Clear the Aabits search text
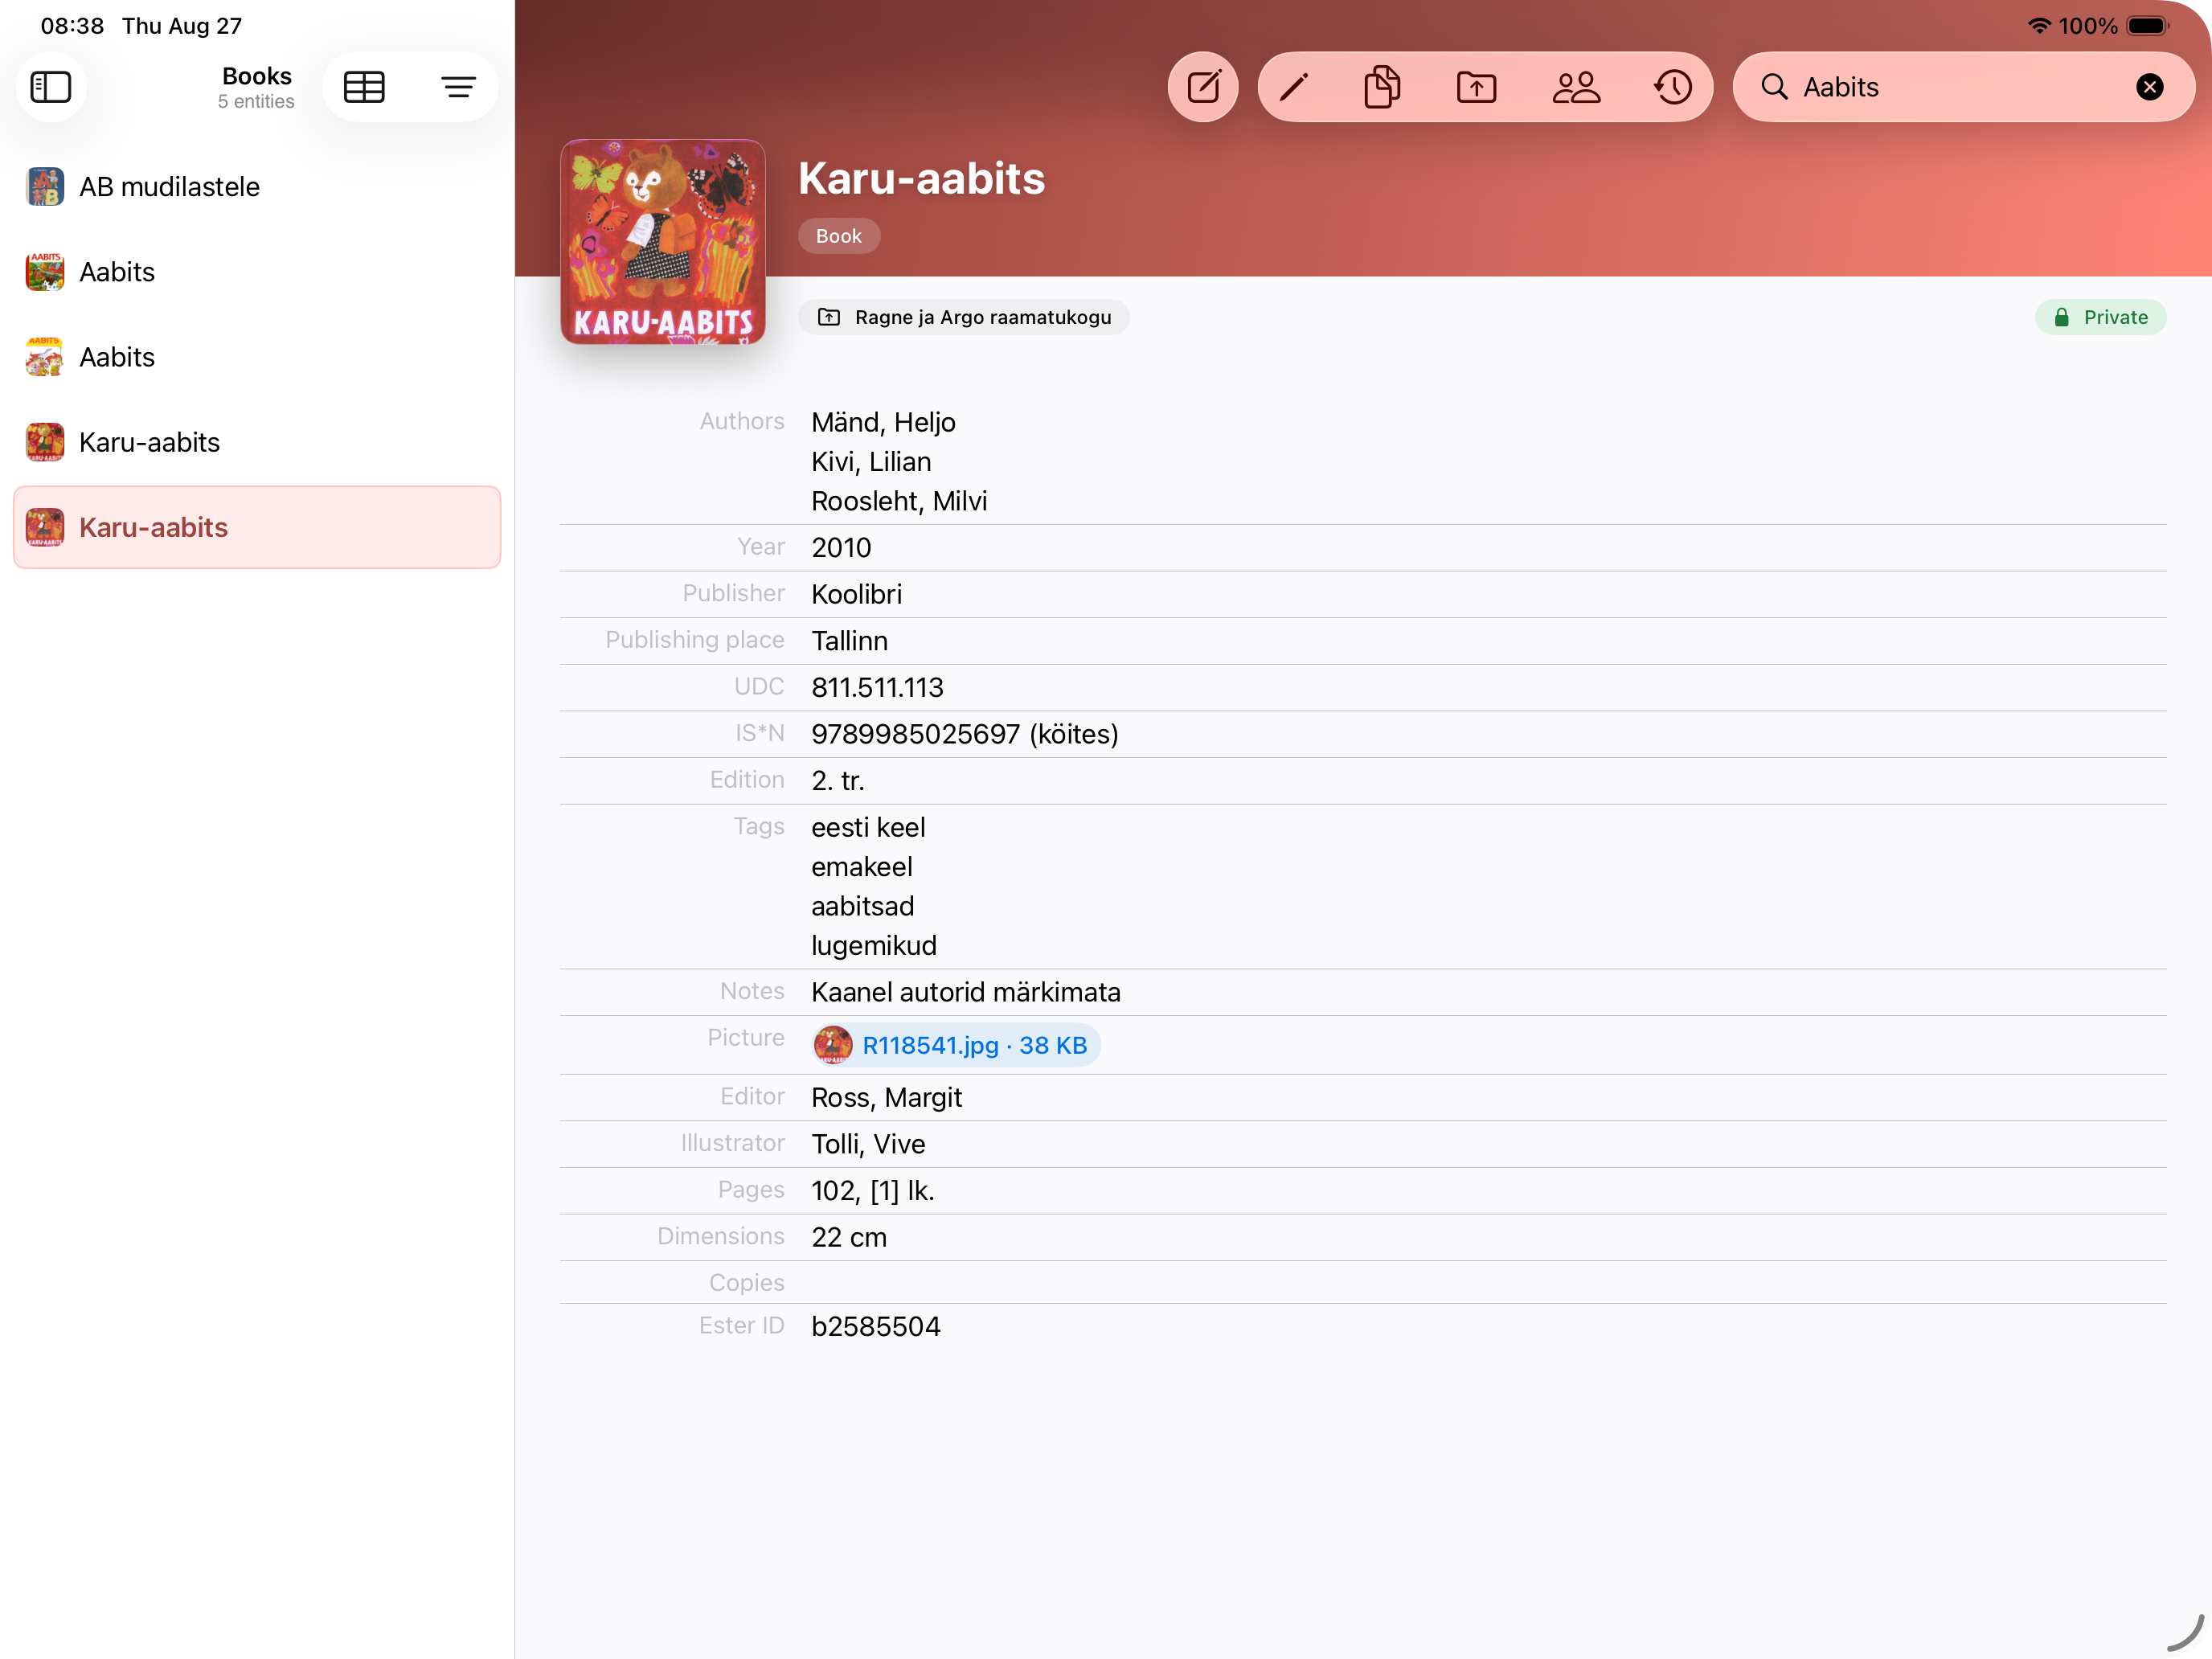This screenshot has width=2212, height=1659. [2149, 87]
